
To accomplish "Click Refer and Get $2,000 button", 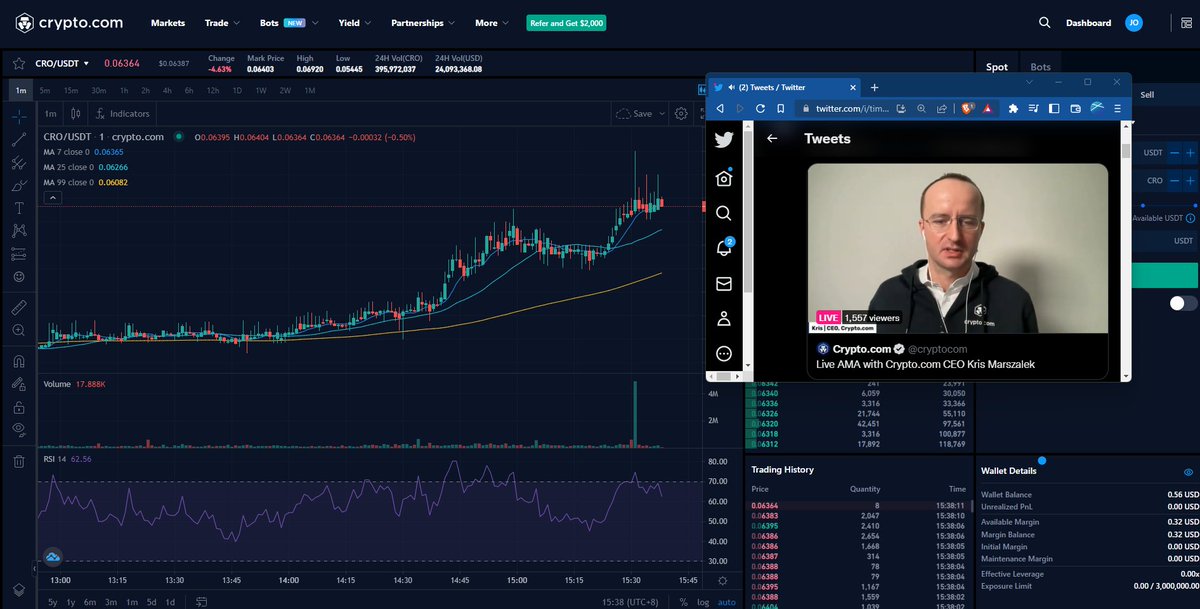I will [x=566, y=22].
